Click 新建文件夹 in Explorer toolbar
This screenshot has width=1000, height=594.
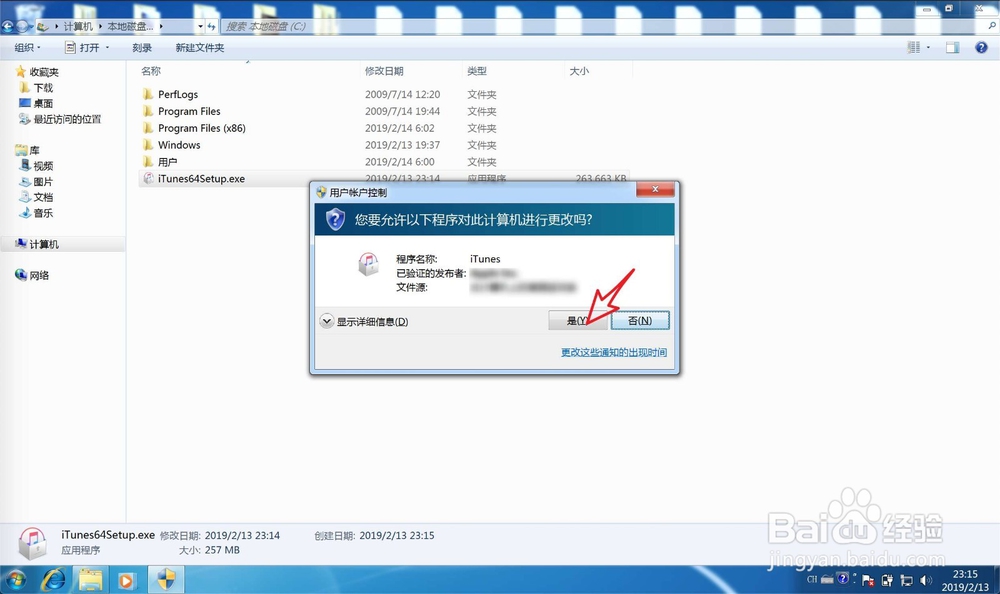coord(200,48)
